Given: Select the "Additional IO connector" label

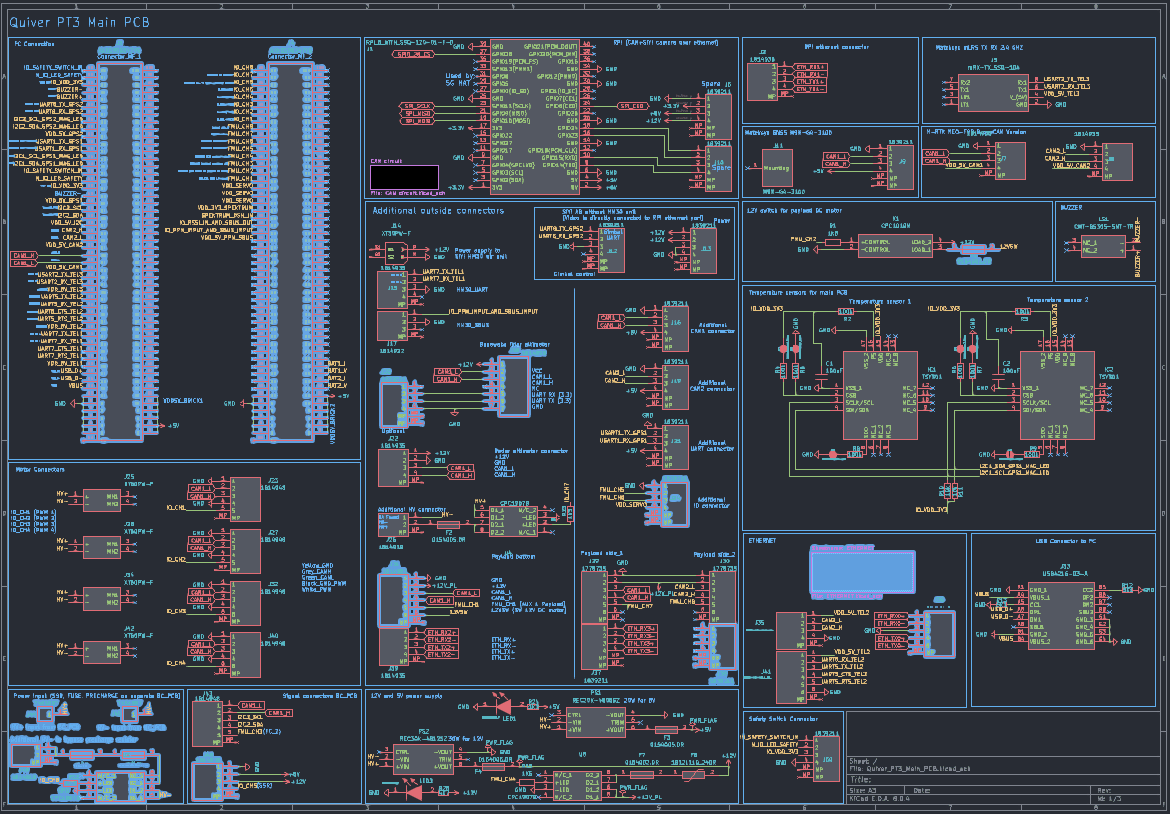Looking at the screenshot, I should [713, 503].
